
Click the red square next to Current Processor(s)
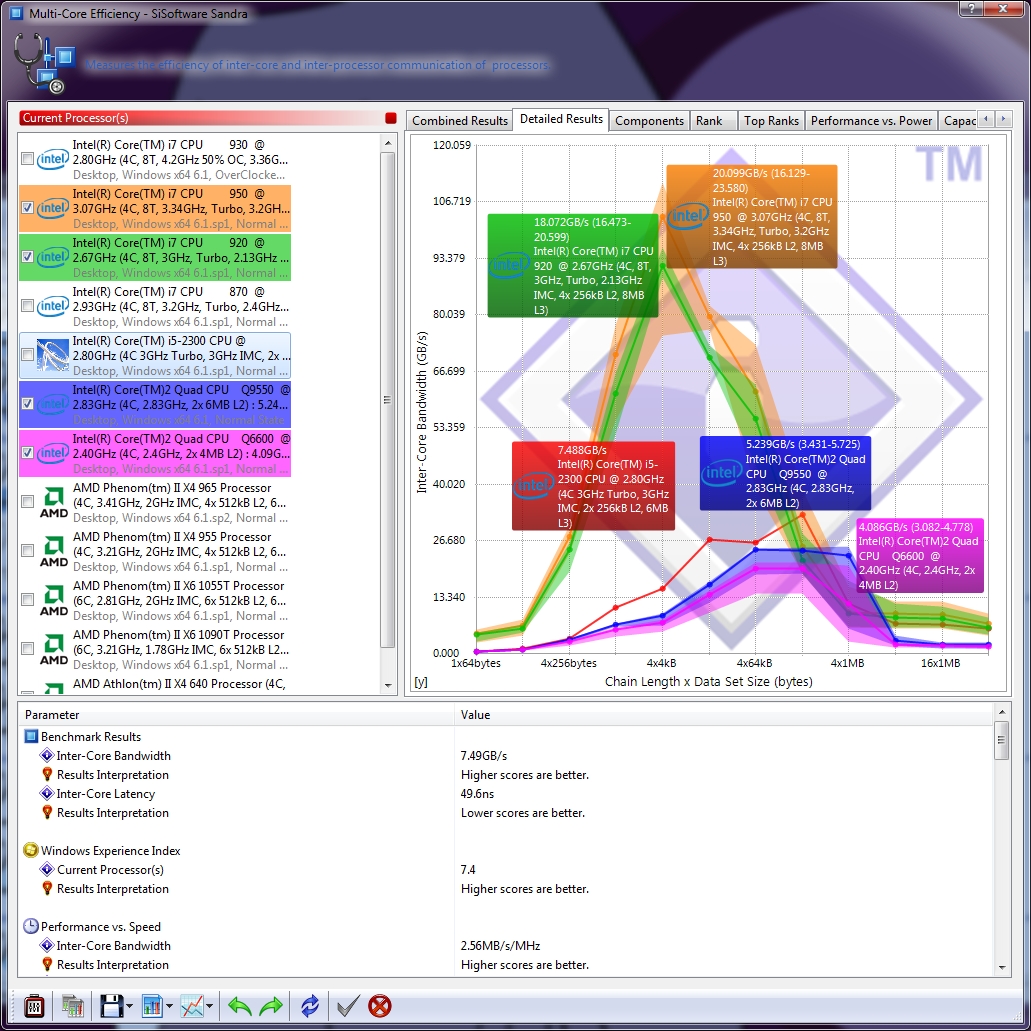click(x=391, y=118)
